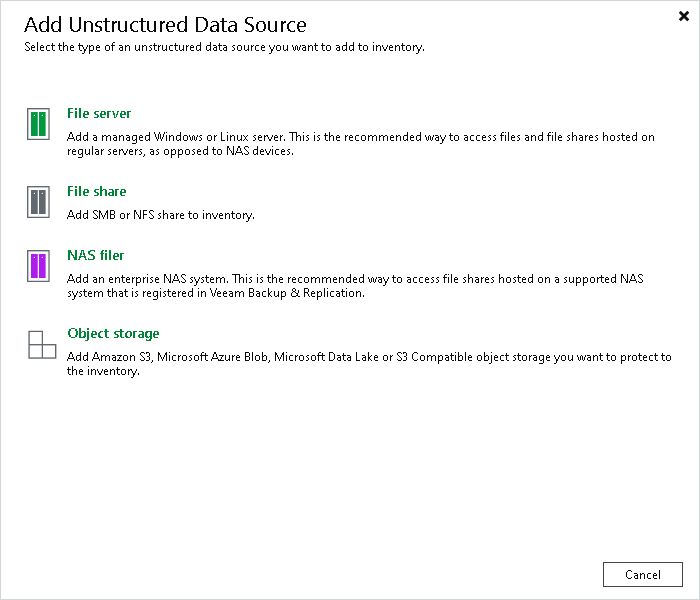The width and height of the screenshot is (700, 600).
Task: Pick the Object storage heading link
Action: click(113, 333)
